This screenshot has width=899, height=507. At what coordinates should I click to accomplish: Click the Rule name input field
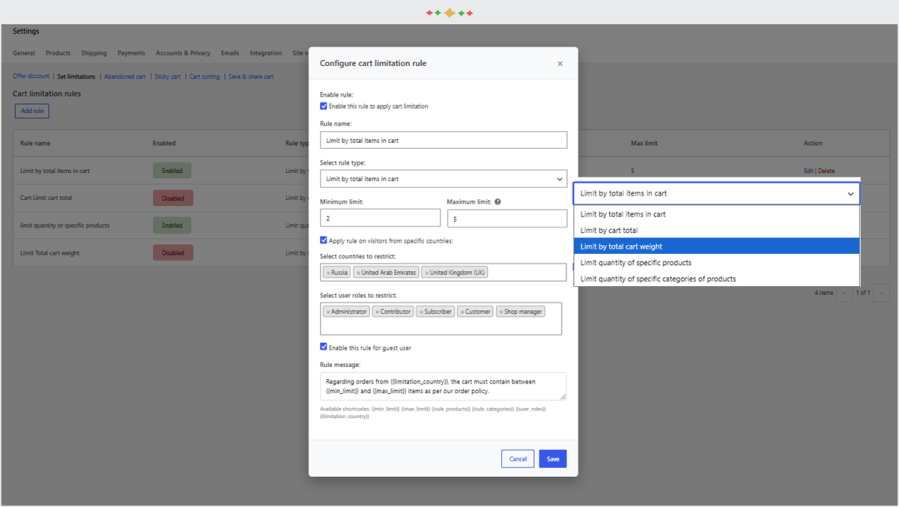[443, 140]
